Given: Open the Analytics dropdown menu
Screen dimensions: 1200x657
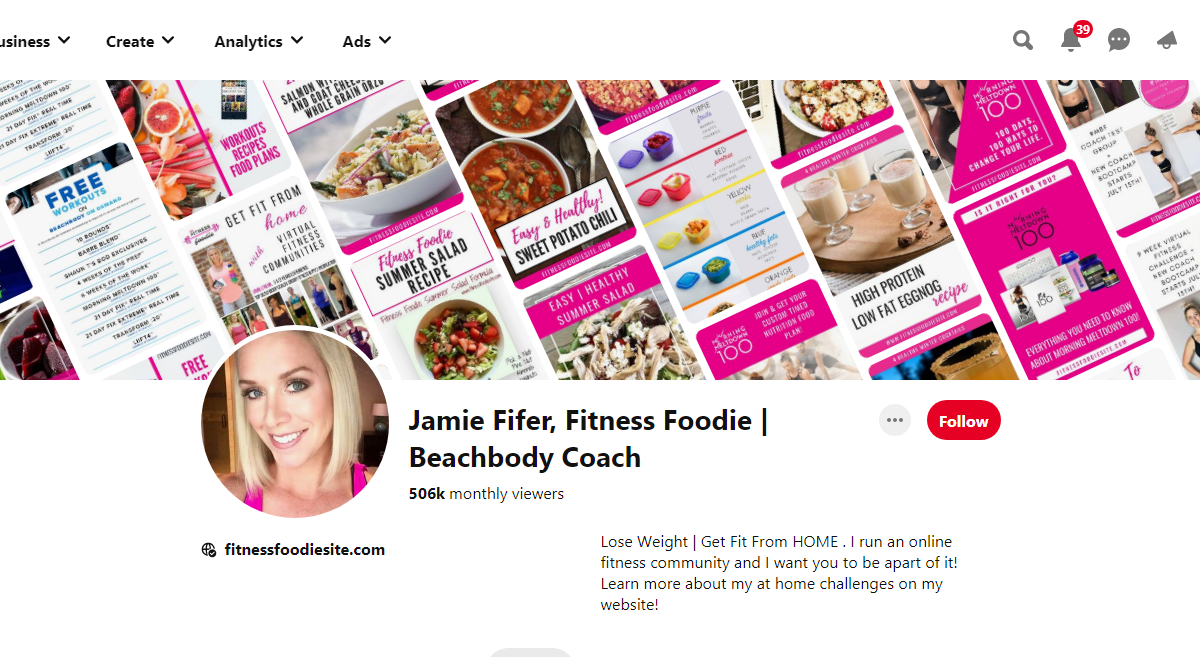Looking at the screenshot, I should pos(259,41).
